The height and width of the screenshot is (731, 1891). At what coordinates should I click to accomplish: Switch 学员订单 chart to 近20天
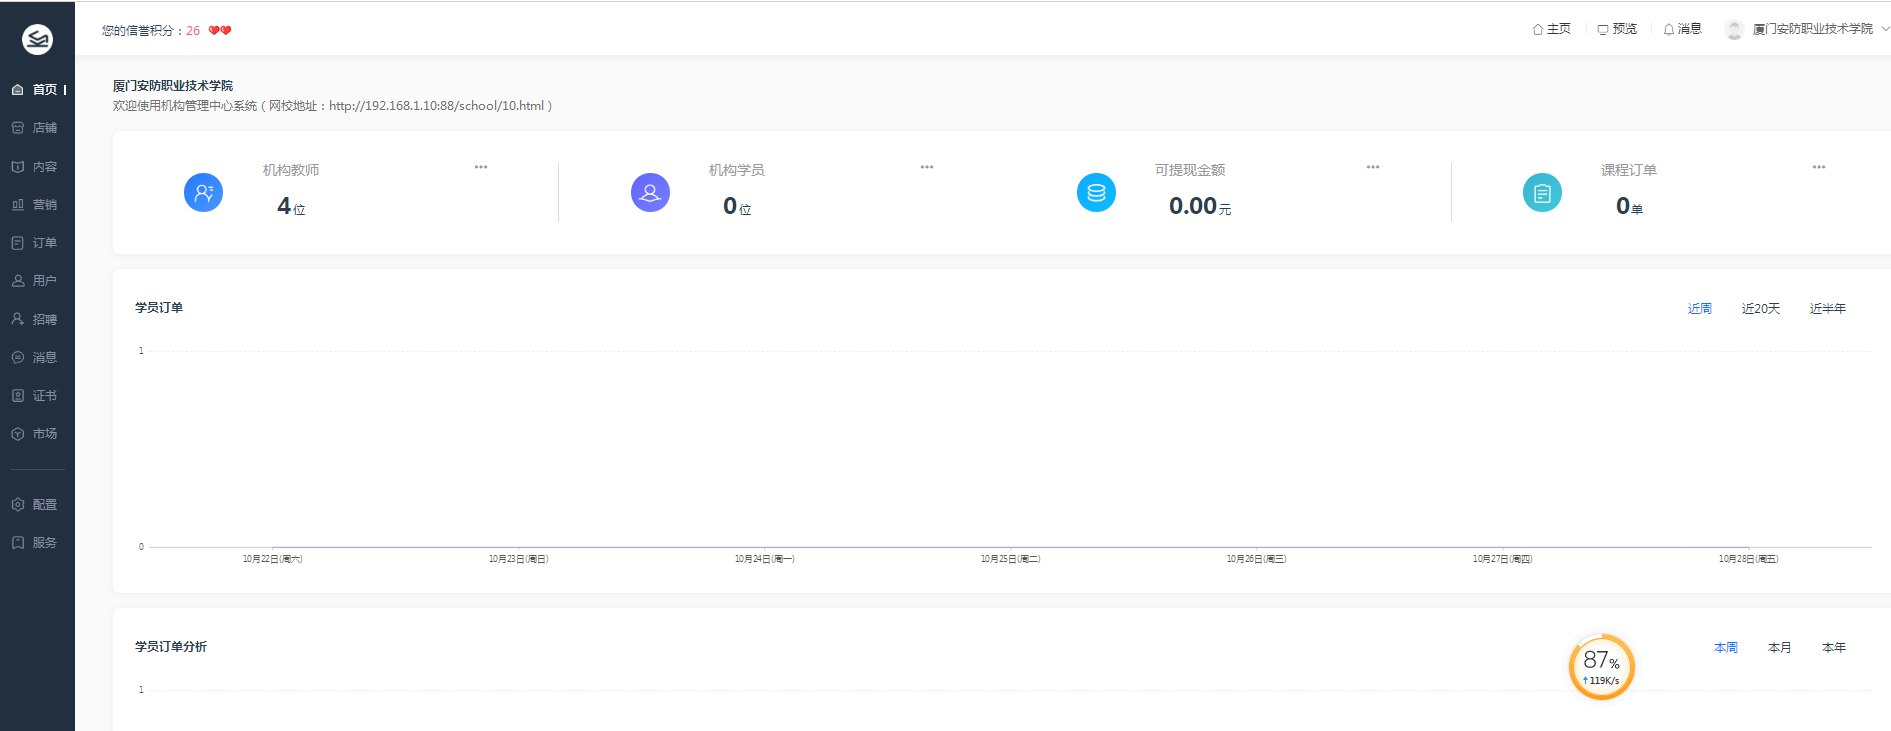click(1760, 309)
